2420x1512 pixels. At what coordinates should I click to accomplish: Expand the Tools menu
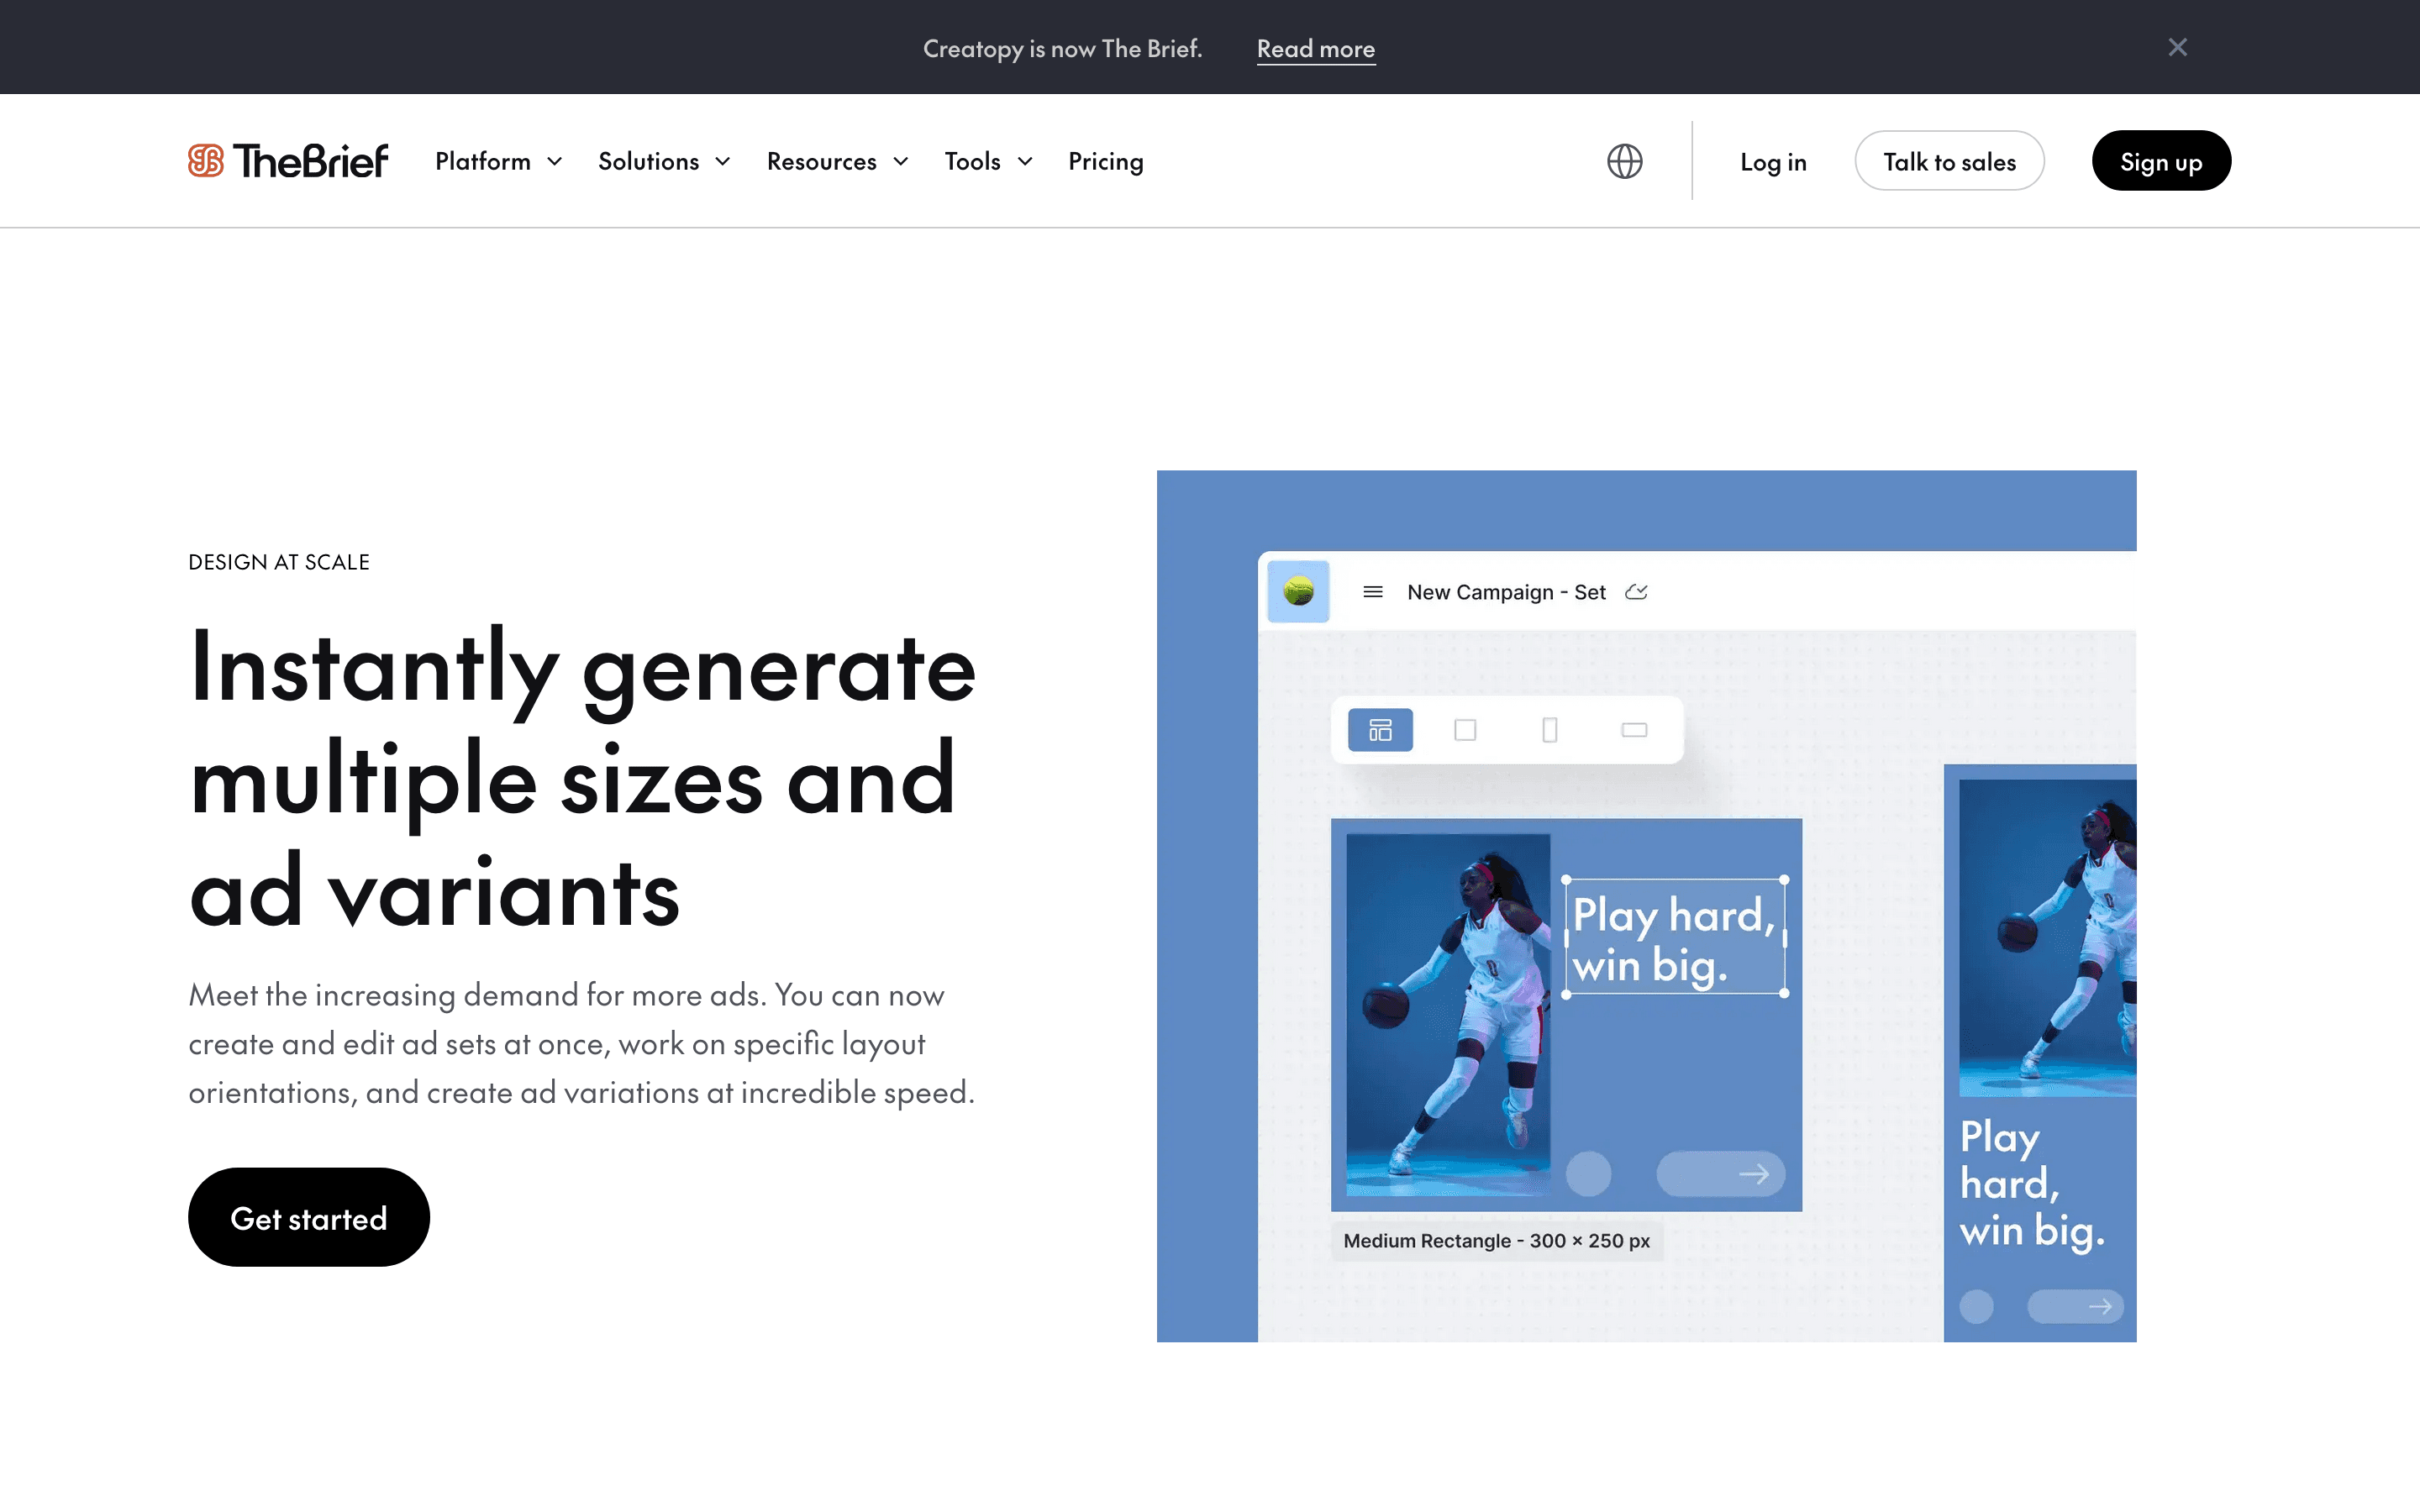[988, 161]
